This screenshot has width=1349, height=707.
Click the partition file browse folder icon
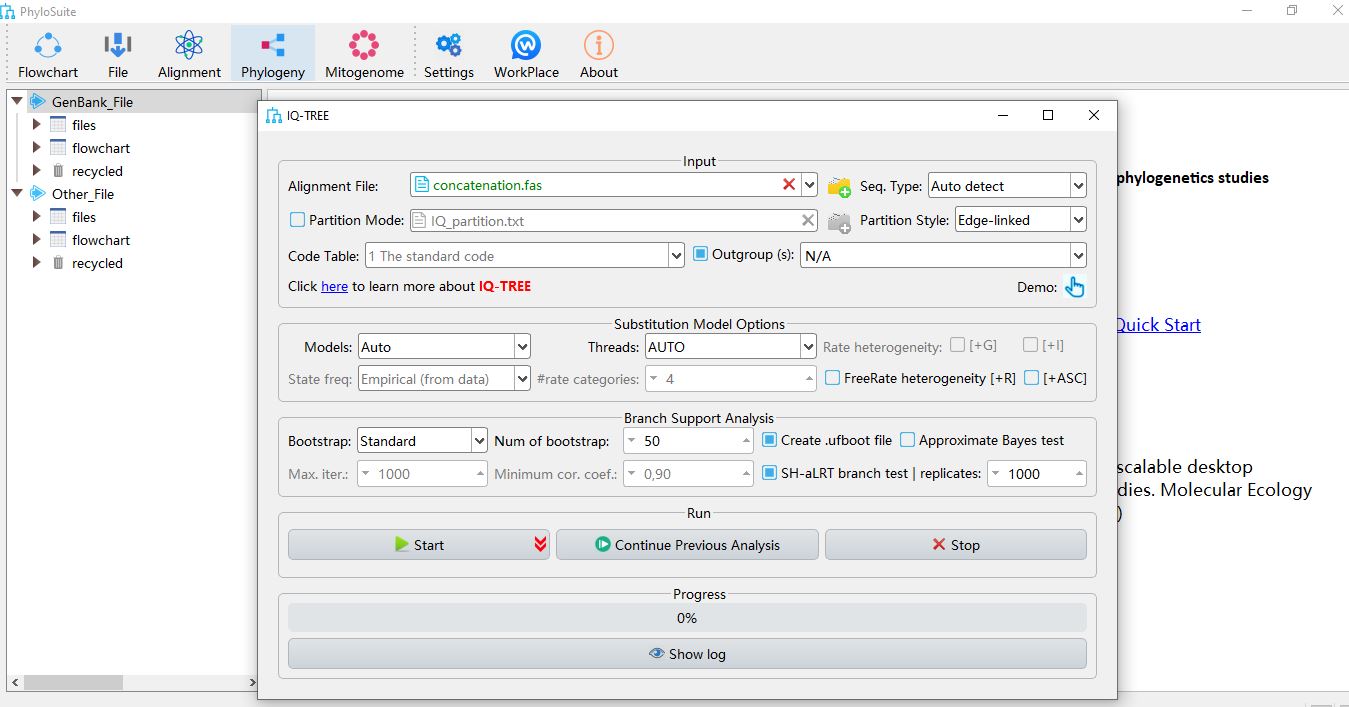[x=839, y=221]
